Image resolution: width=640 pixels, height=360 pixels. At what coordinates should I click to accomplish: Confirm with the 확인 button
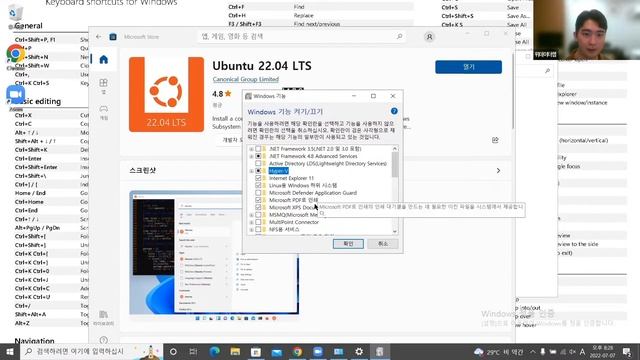pos(348,244)
